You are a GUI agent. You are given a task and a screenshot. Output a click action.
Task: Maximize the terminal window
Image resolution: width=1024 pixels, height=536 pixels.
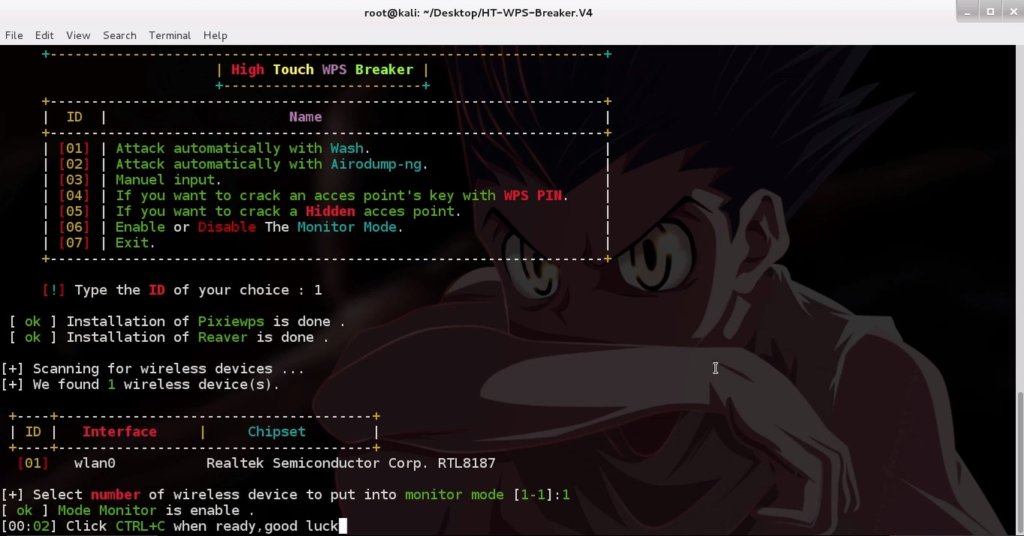991,12
